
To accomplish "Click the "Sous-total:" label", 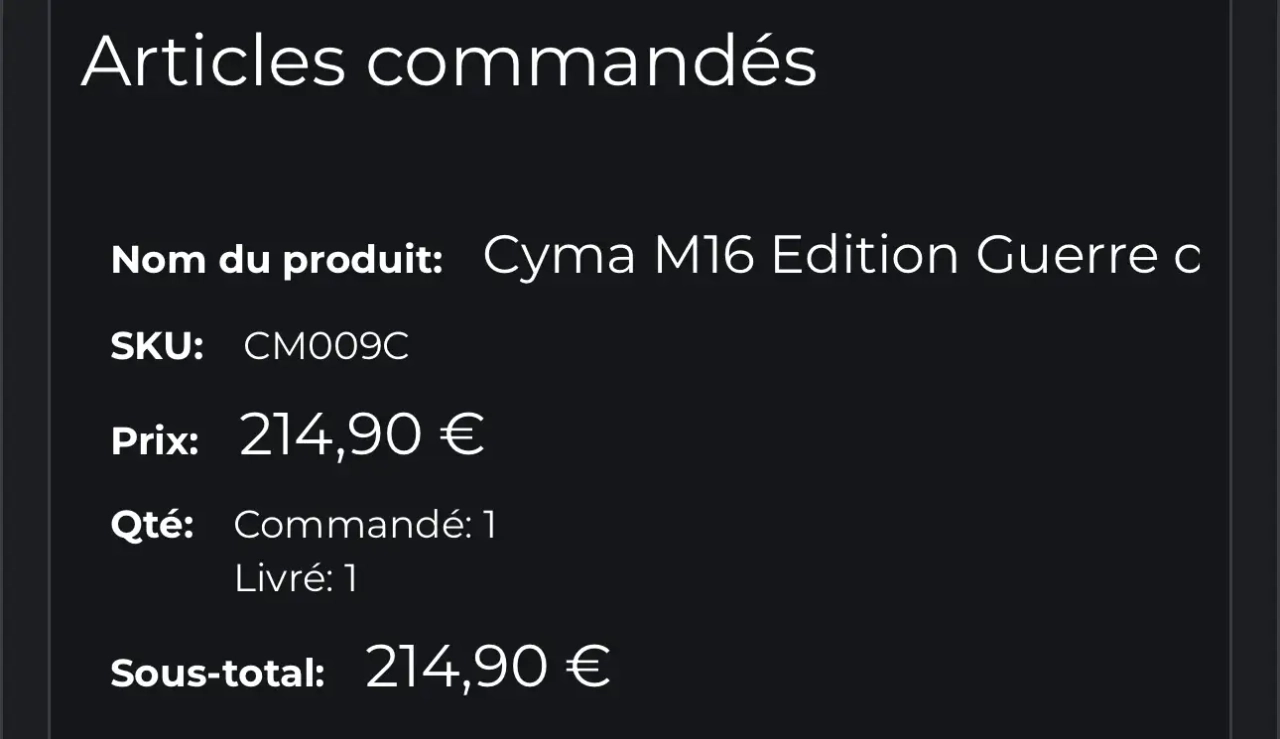I will (218, 673).
